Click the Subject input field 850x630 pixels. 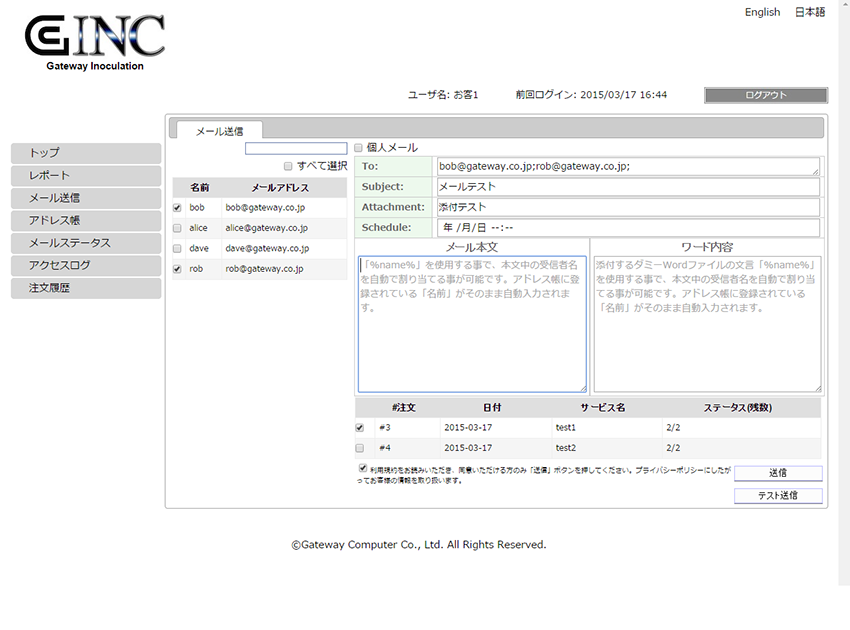tap(627, 187)
